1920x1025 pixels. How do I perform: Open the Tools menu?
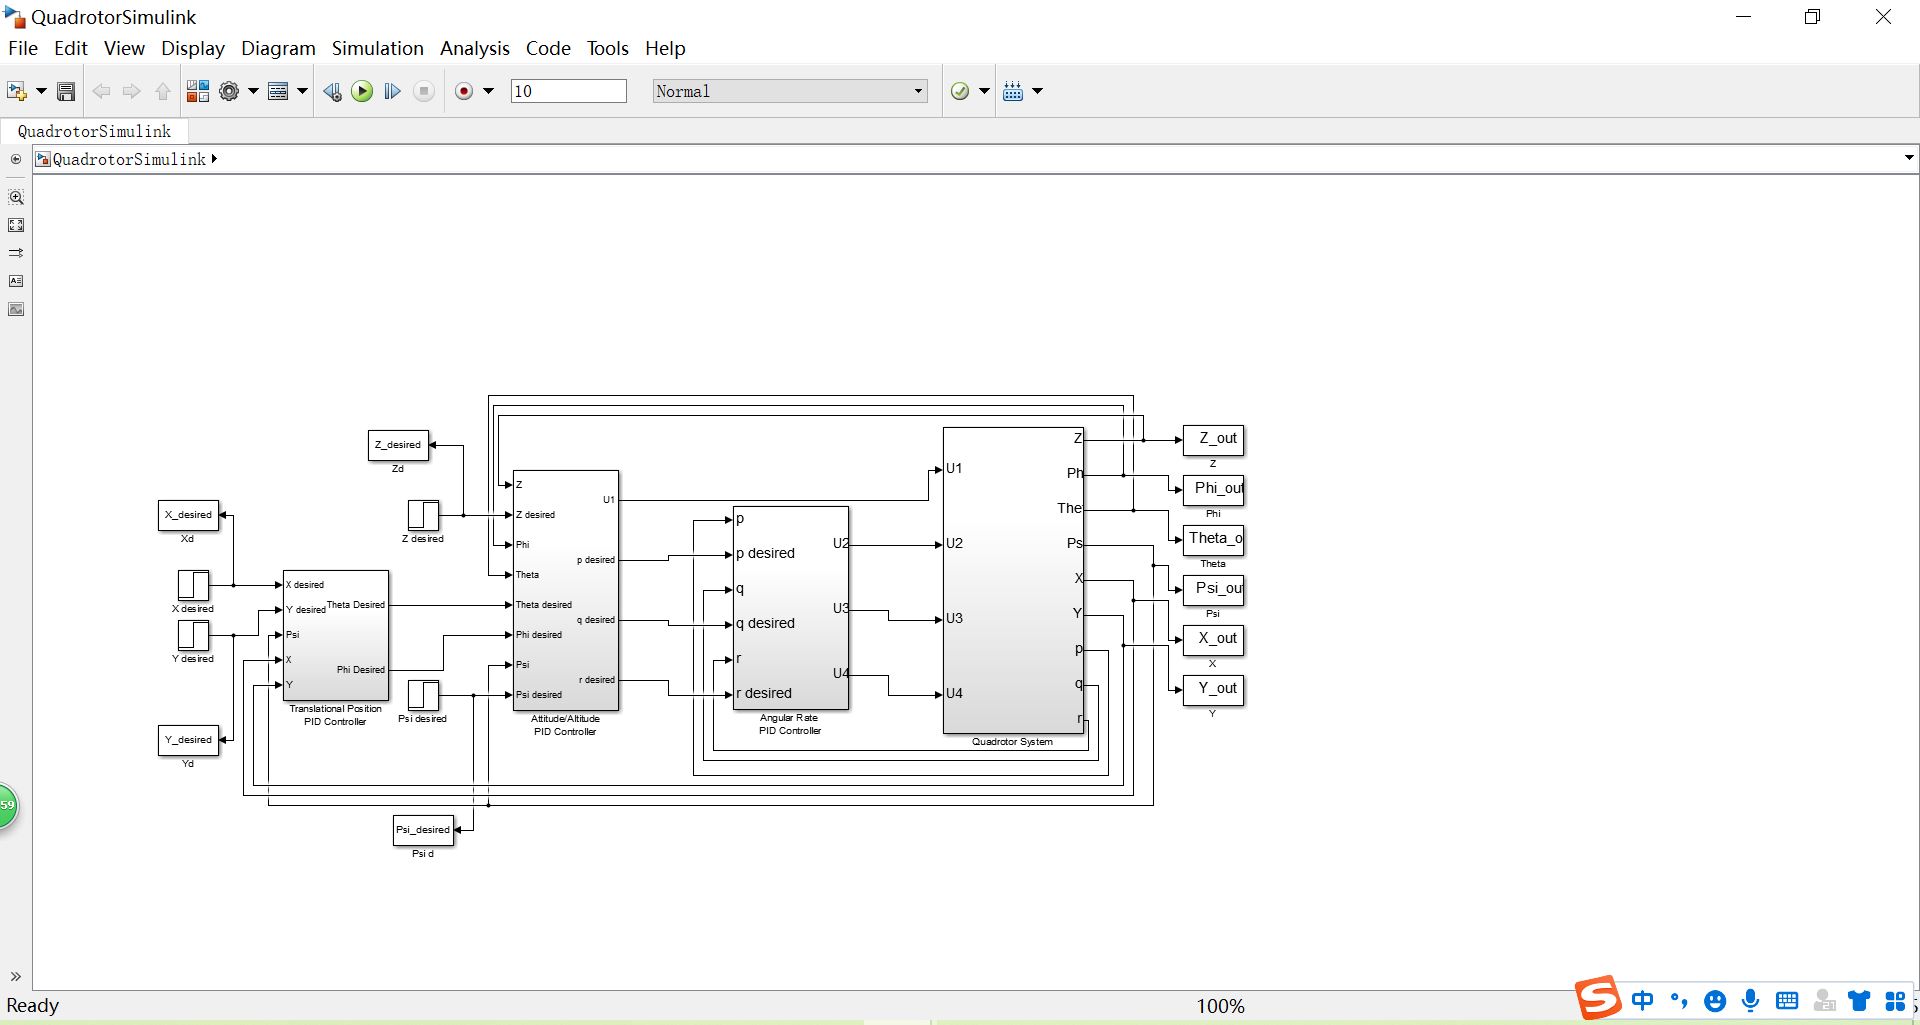[x=608, y=48]
